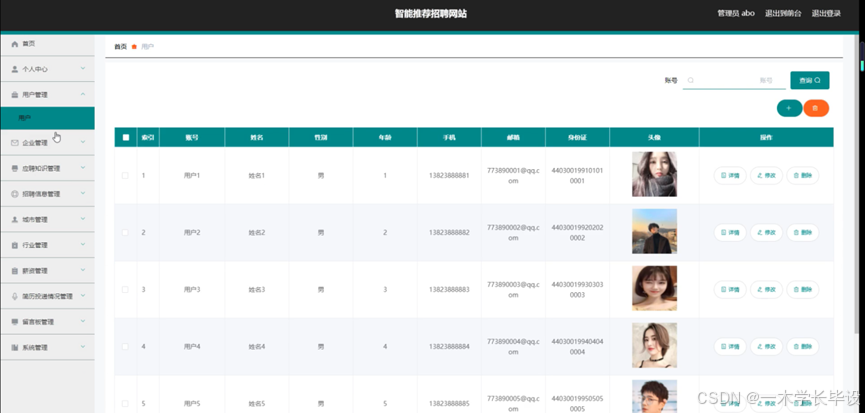Click 退出登录 in top bar
This screenshot has width=865, height=413.
[x=826, y=13]
